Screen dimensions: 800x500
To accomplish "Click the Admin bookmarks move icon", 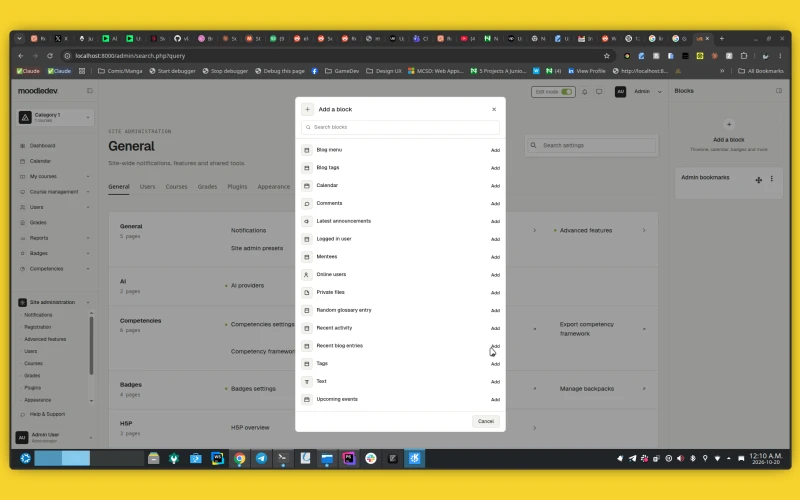I will [x=759, y=180].
